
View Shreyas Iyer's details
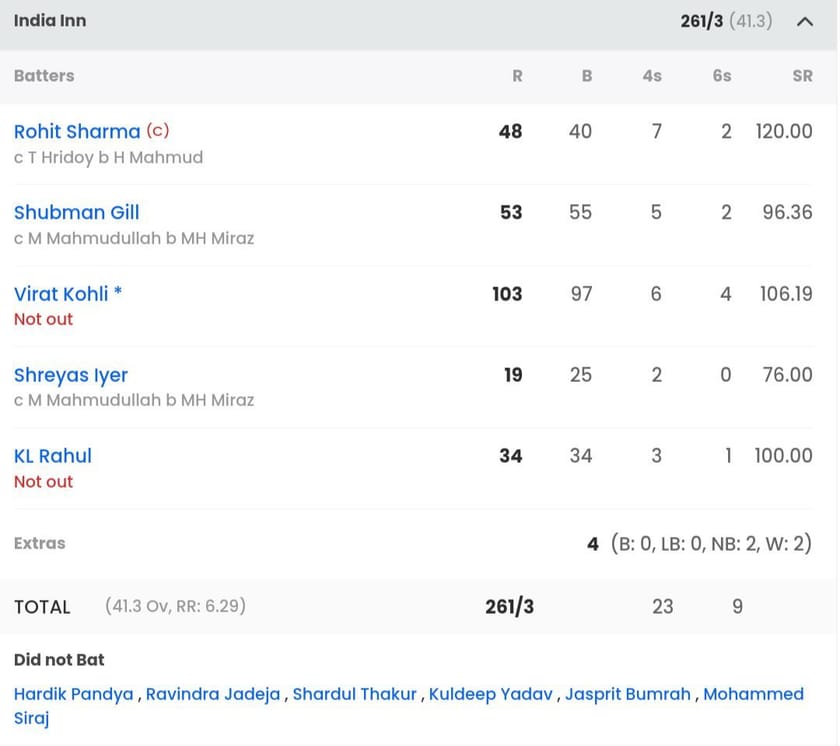point(70,375)
